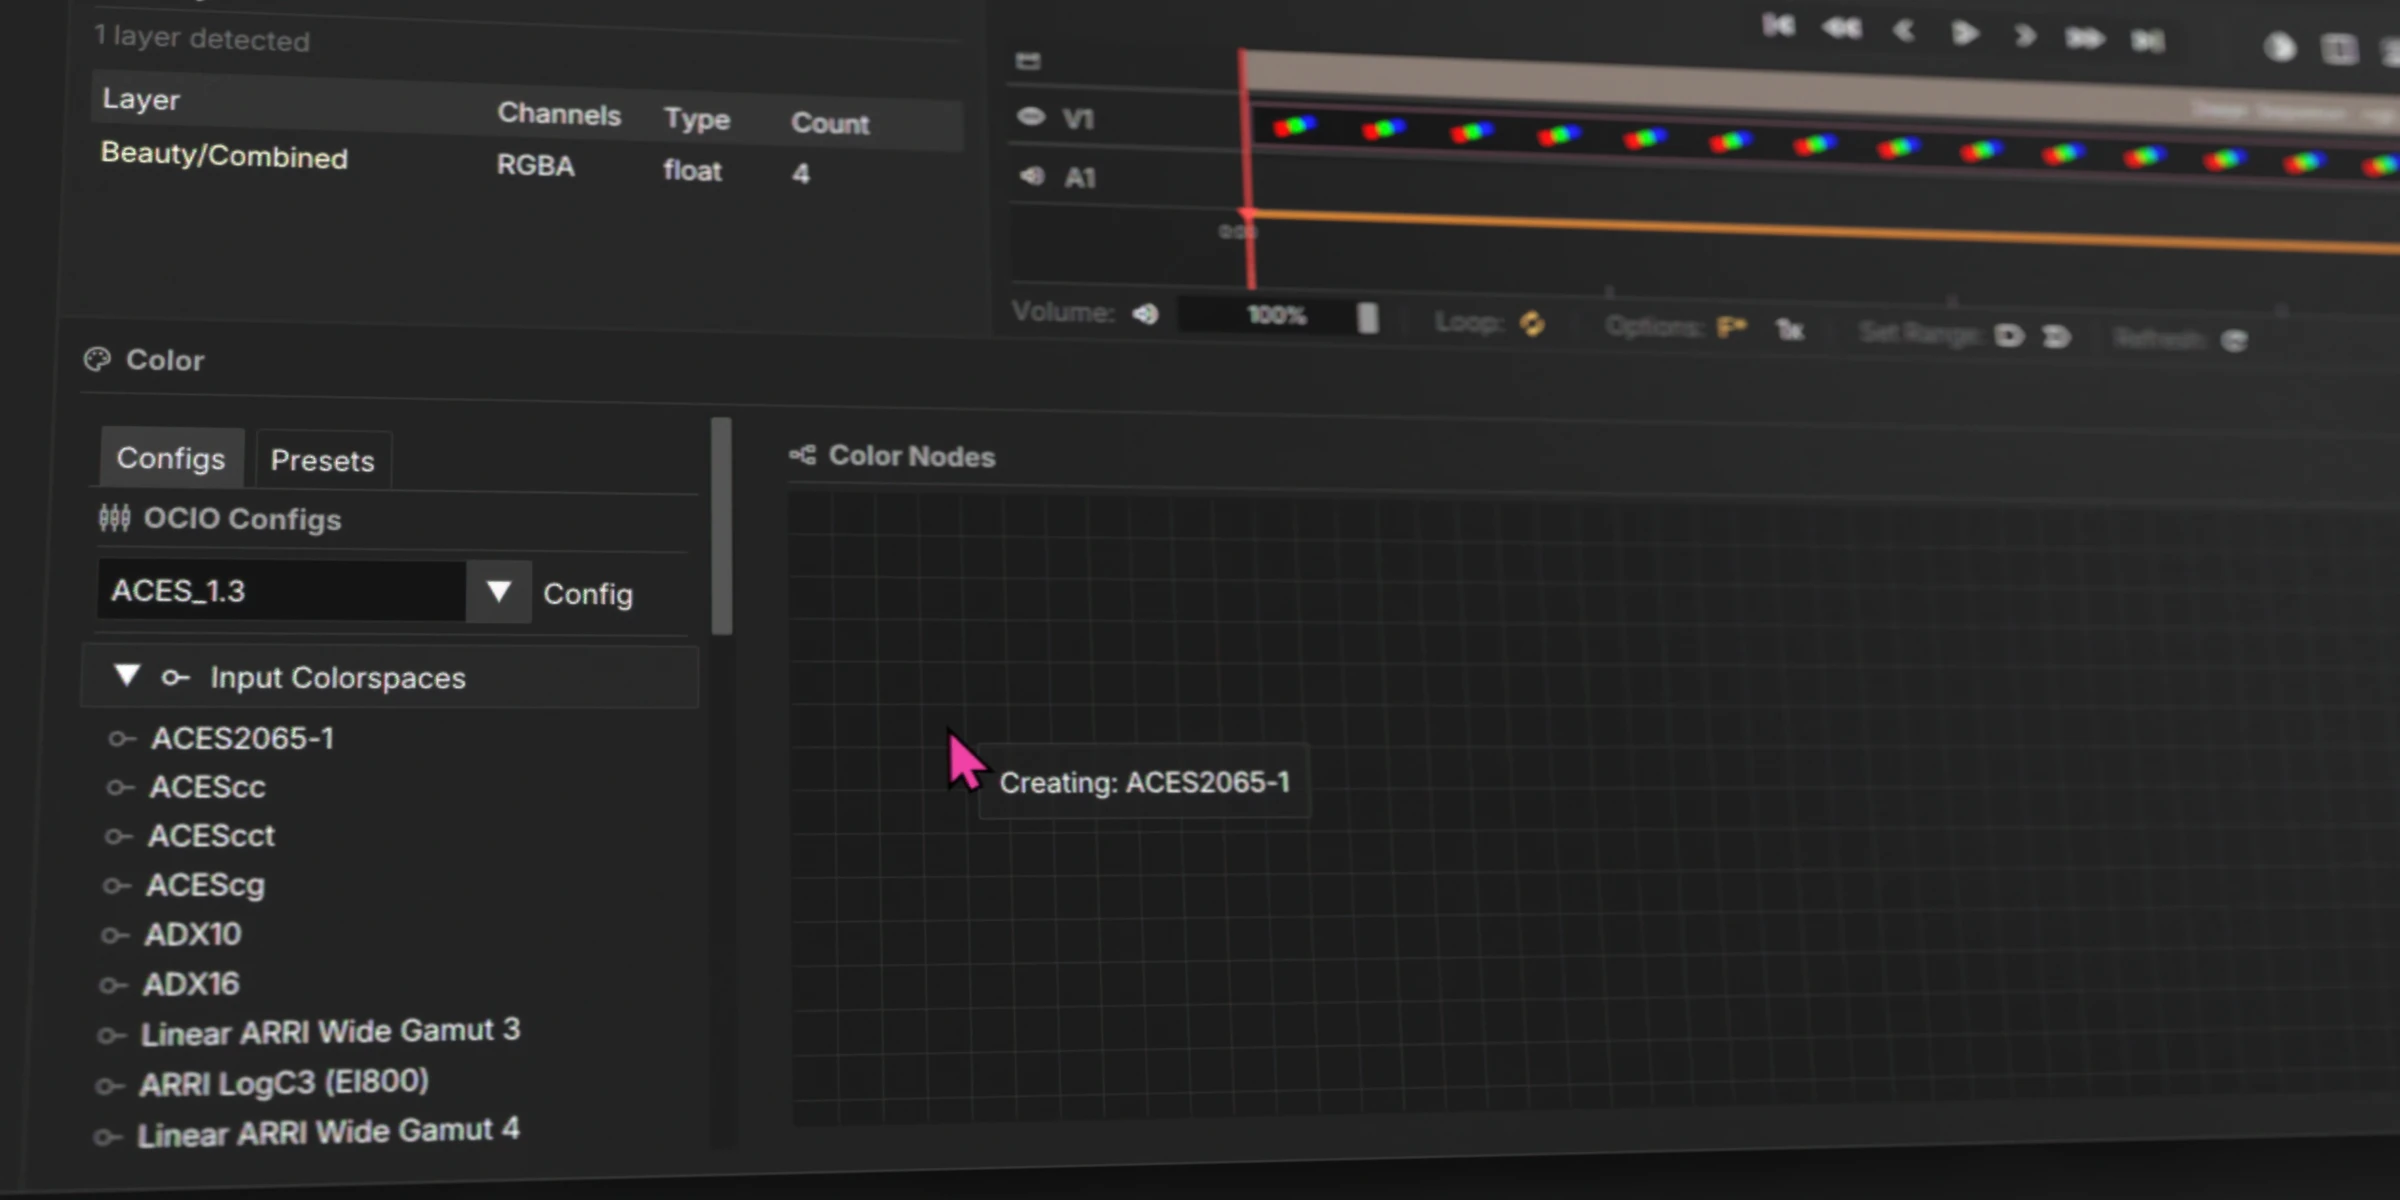Select the Configs tab
Viewport: 2400px width, 1200px height.
pyautogui.click(x=171, y=459)
